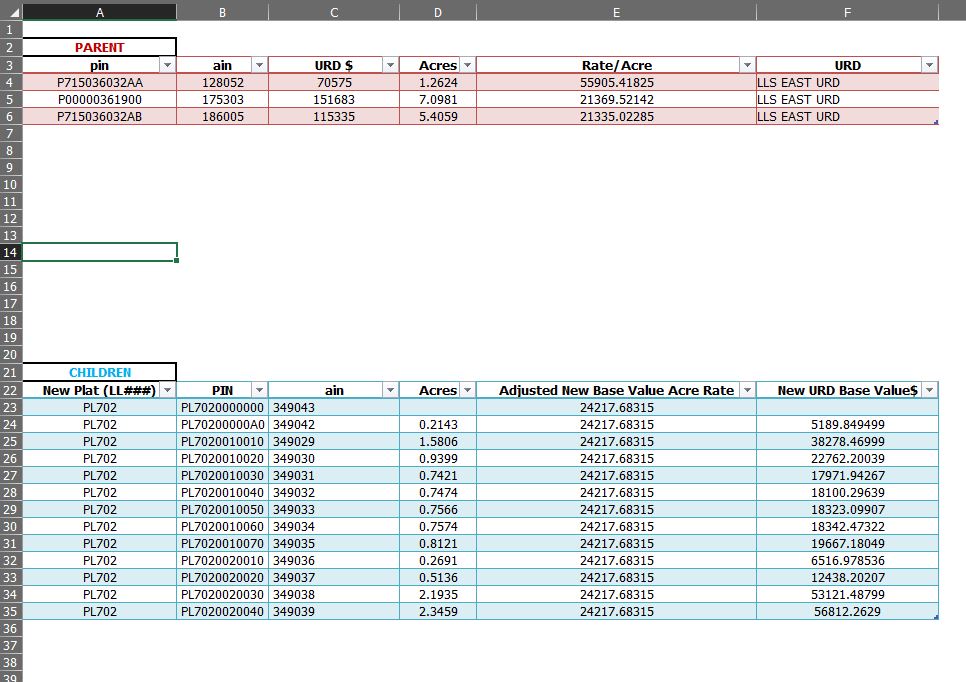Open the children ain filter dropdown

click(389, 390)
